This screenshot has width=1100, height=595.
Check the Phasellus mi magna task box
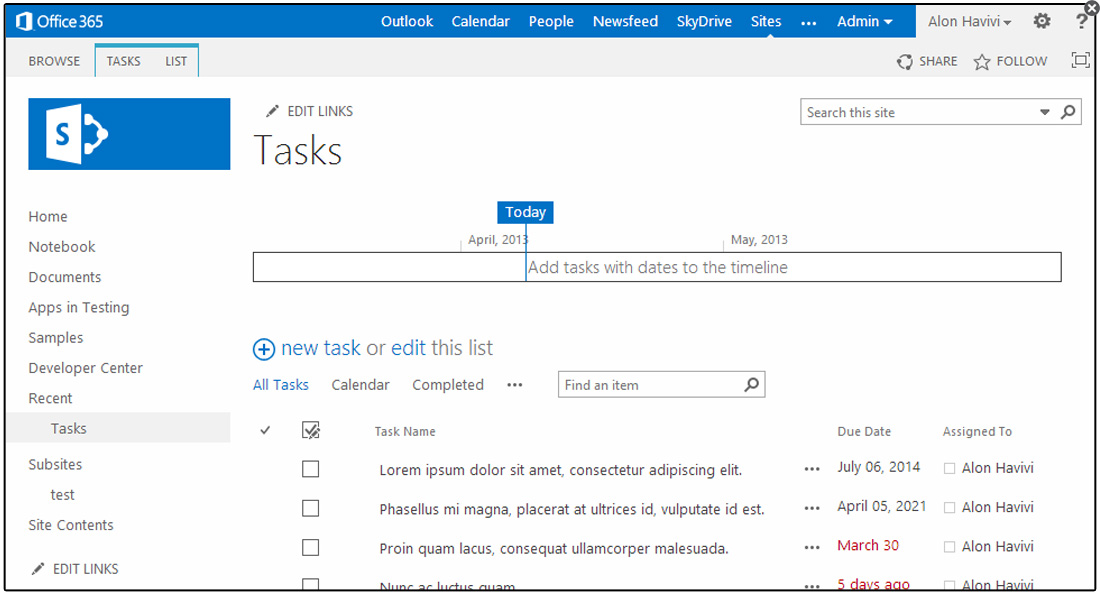pos(310,508)
